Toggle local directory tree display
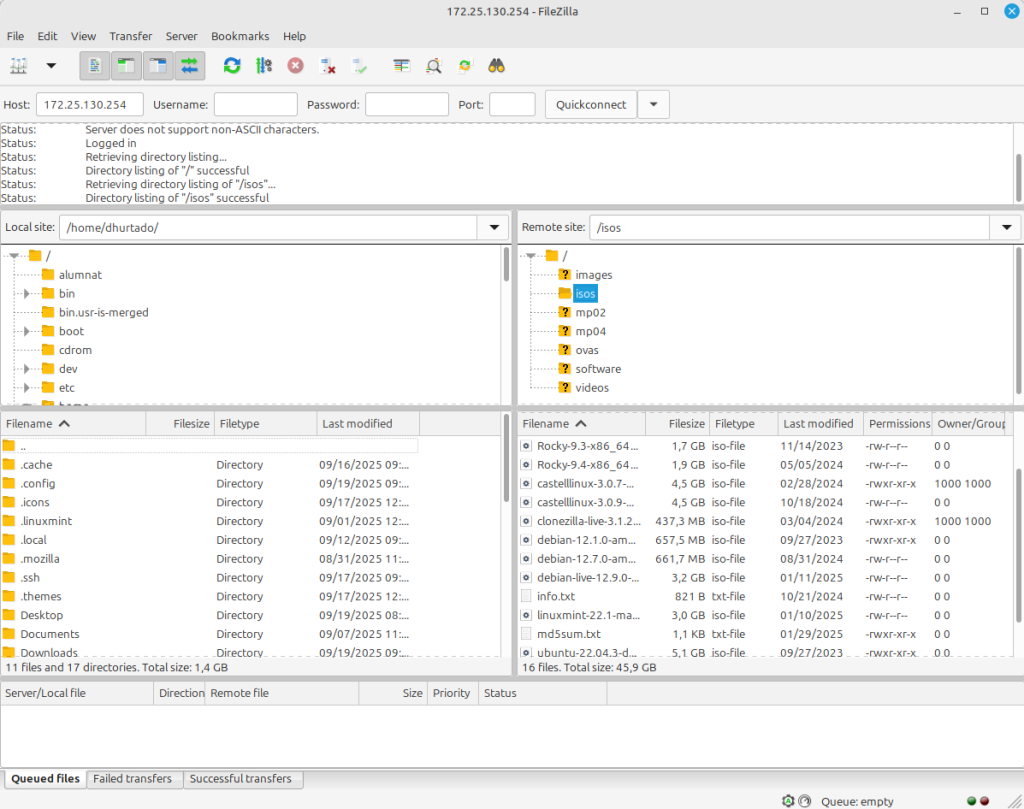The image size is (1024, 809). point(126,66)
